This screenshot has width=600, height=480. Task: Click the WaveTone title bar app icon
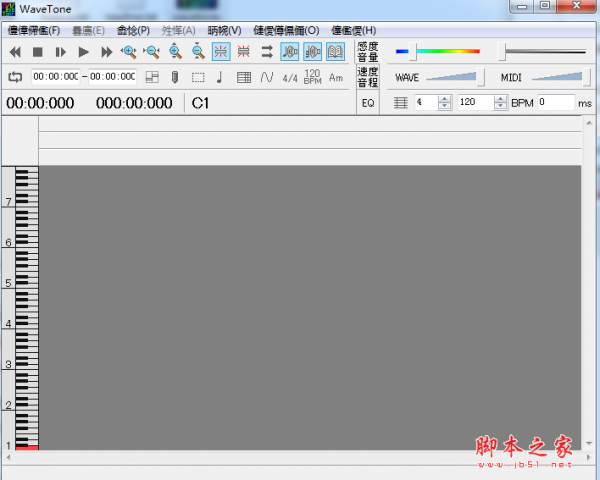click(x=8, y=9)
